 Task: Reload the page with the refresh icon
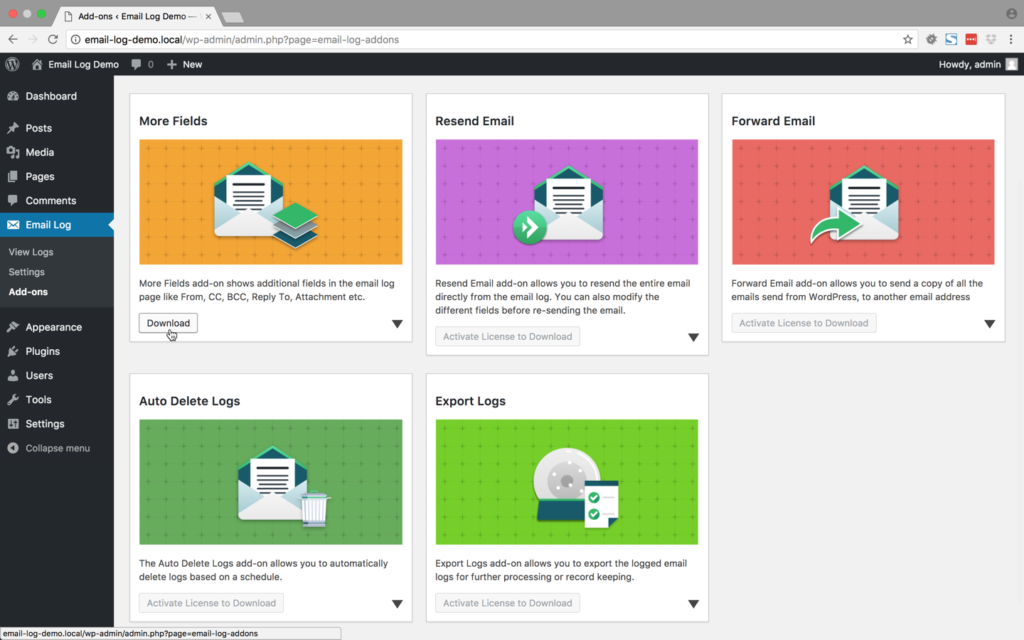[53, 39]
